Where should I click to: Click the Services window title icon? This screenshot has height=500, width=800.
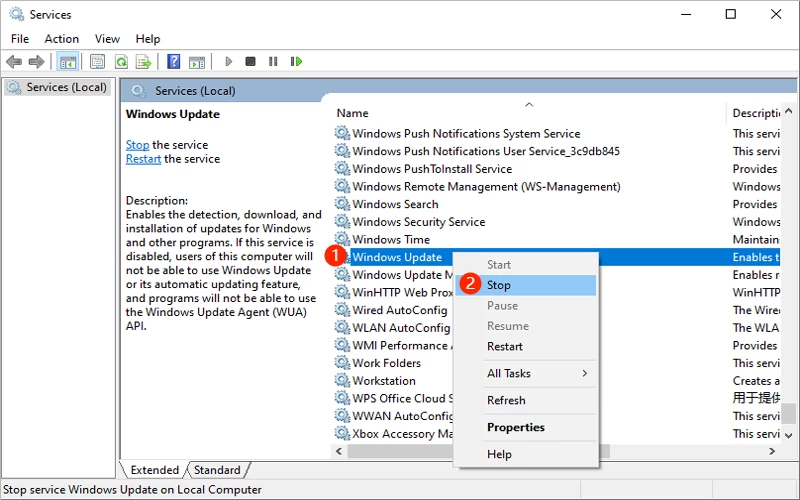click(x=17, y=14)
